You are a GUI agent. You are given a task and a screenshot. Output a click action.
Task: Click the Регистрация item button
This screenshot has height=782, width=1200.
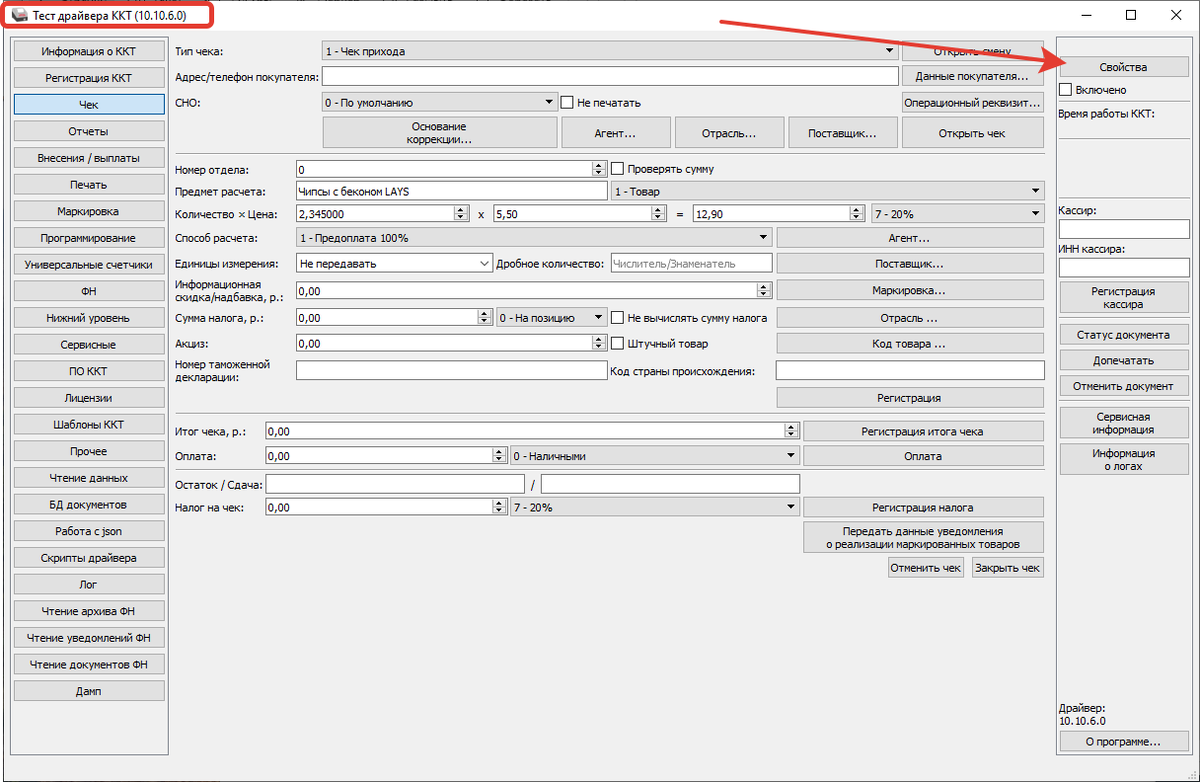click(910, 397)
